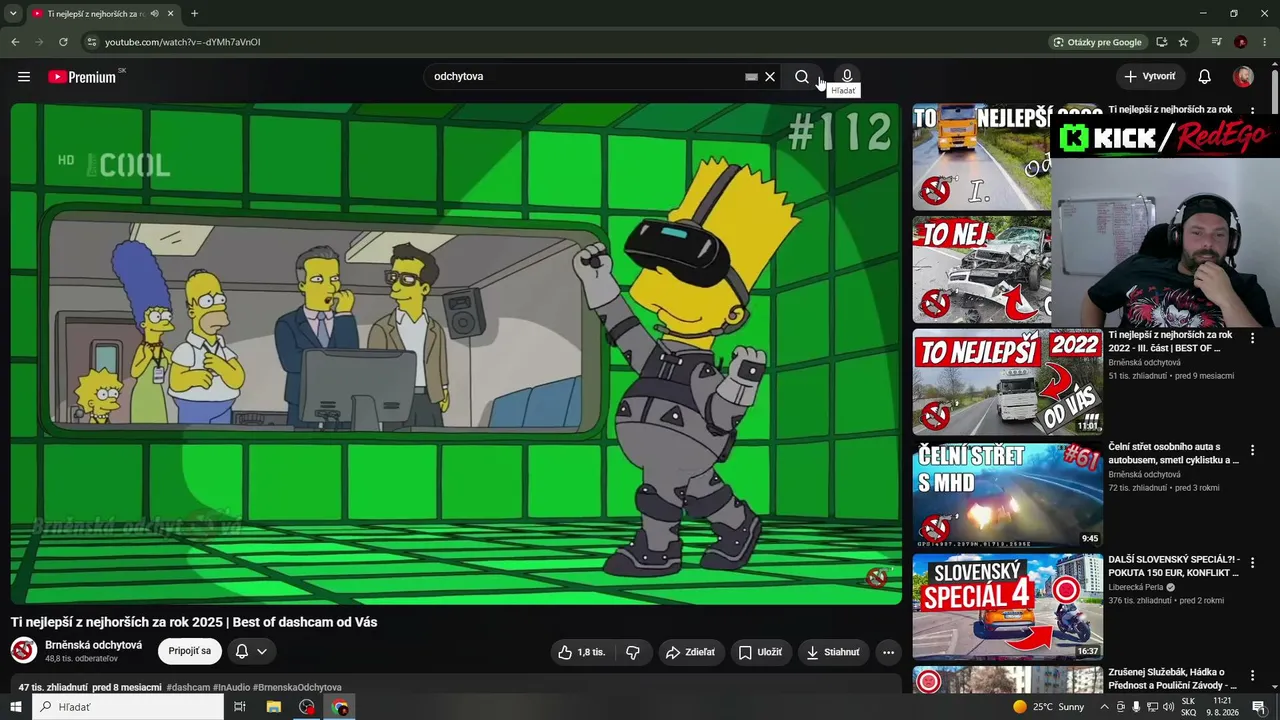Screen dimensions: 1280x720
Task: Open options menu for DALŠÍ SLOVENSKÝ SPECIÁL video
Action: tap(1252, 564)
